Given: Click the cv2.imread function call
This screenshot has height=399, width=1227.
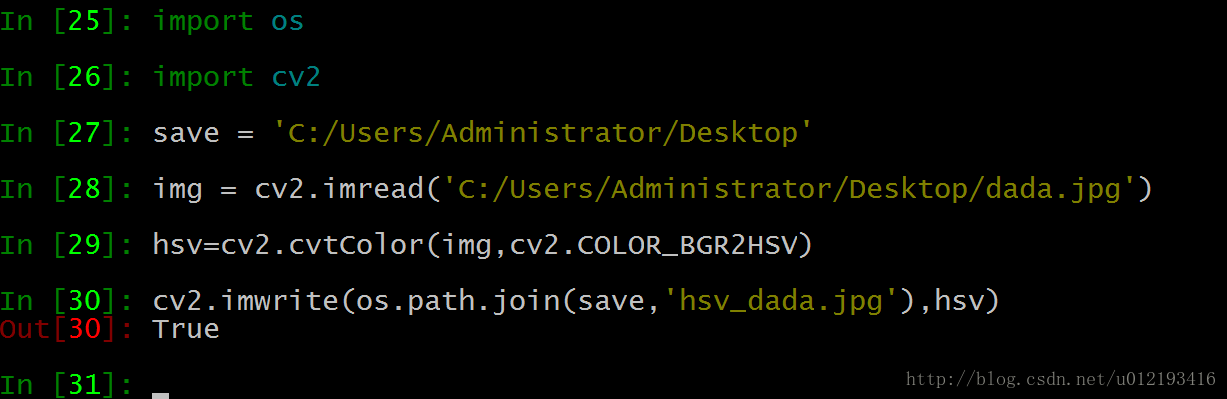Looking at the screenshot, I should click(x=338, y=189).
